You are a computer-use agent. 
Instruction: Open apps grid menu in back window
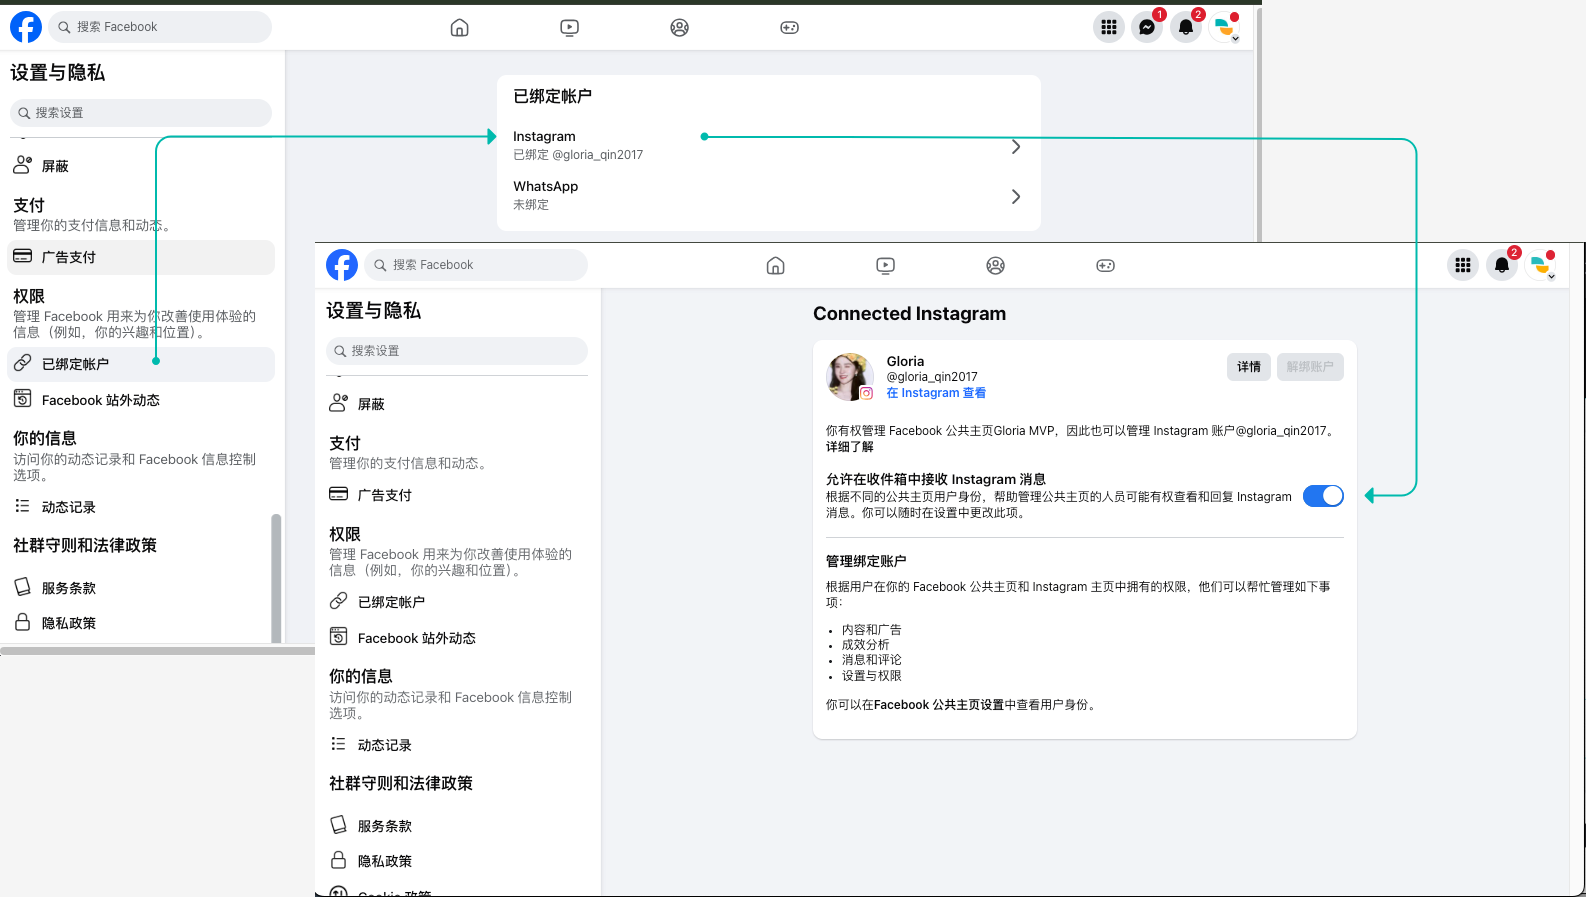click(1109, 28)
